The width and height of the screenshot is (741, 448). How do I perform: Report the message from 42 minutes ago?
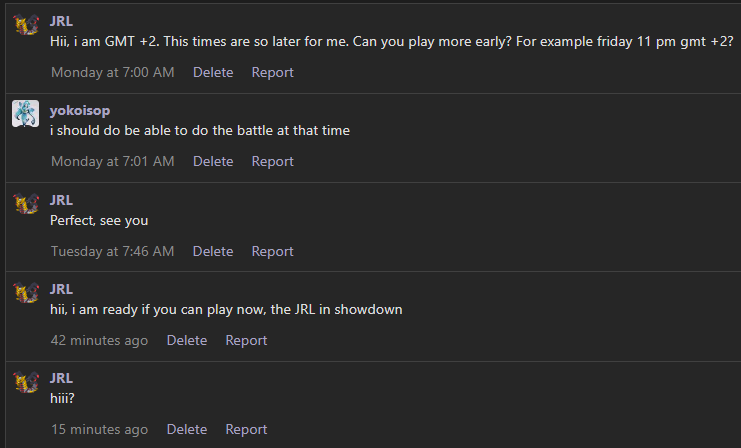[x=246, y=340]
